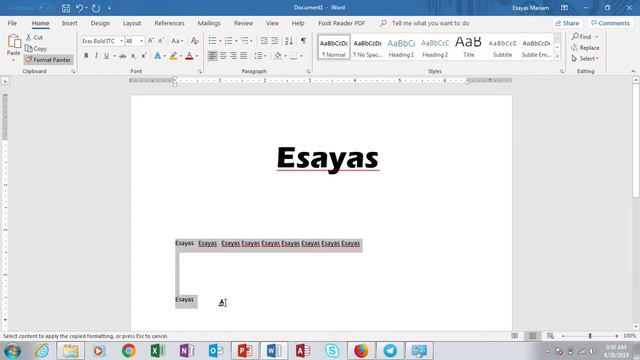Apply the Heading 1 style
Image resolution: width=640 pixels, height=360 pixels.
401,48
